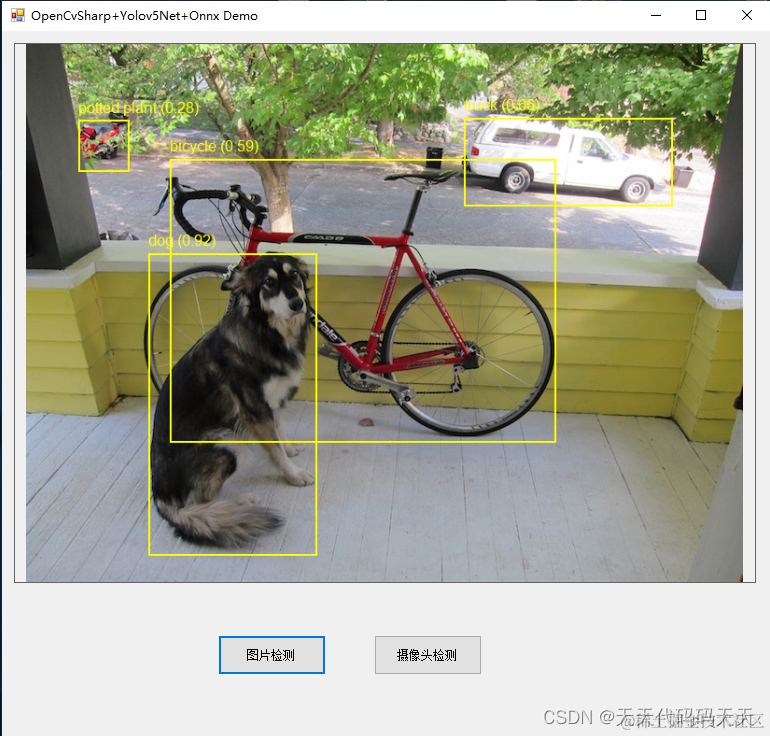770x736 pixels.
Task: Click the truck (0.66) detection label
Action: coord(502,105)
